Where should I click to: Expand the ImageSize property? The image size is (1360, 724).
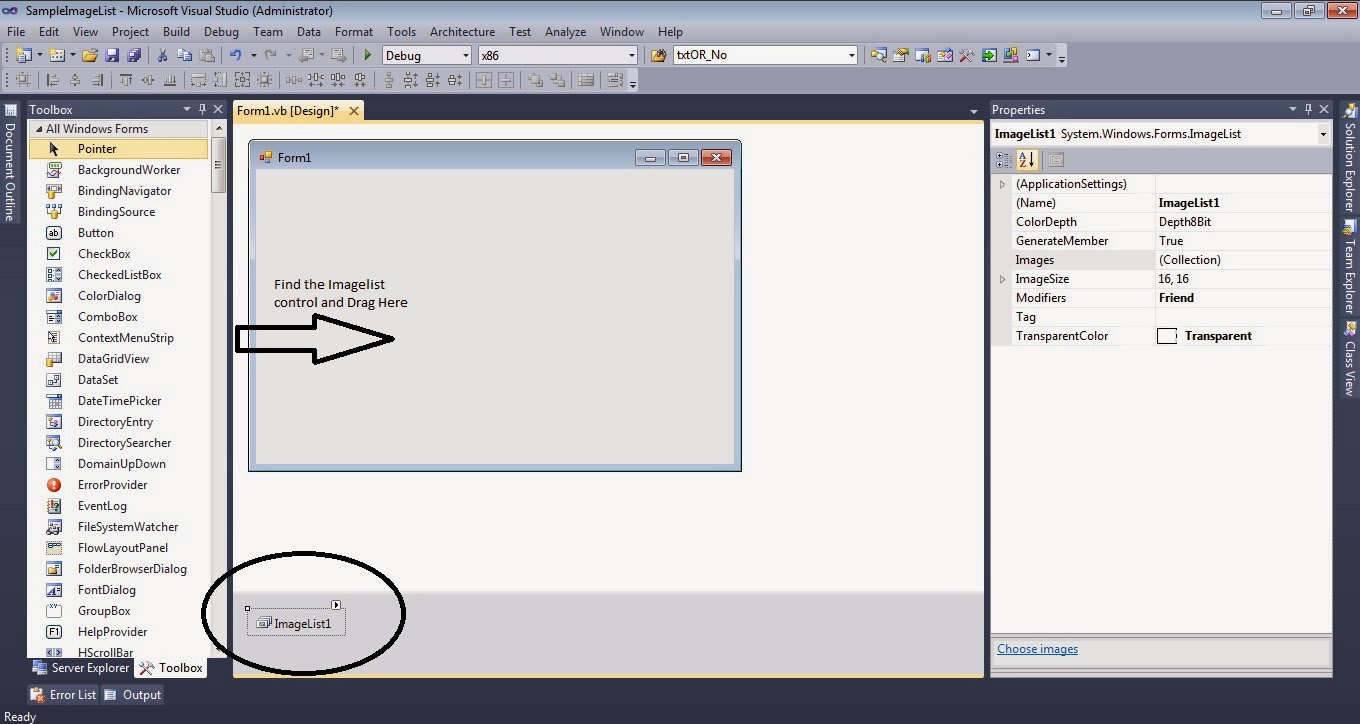(x=1002, y=278)
